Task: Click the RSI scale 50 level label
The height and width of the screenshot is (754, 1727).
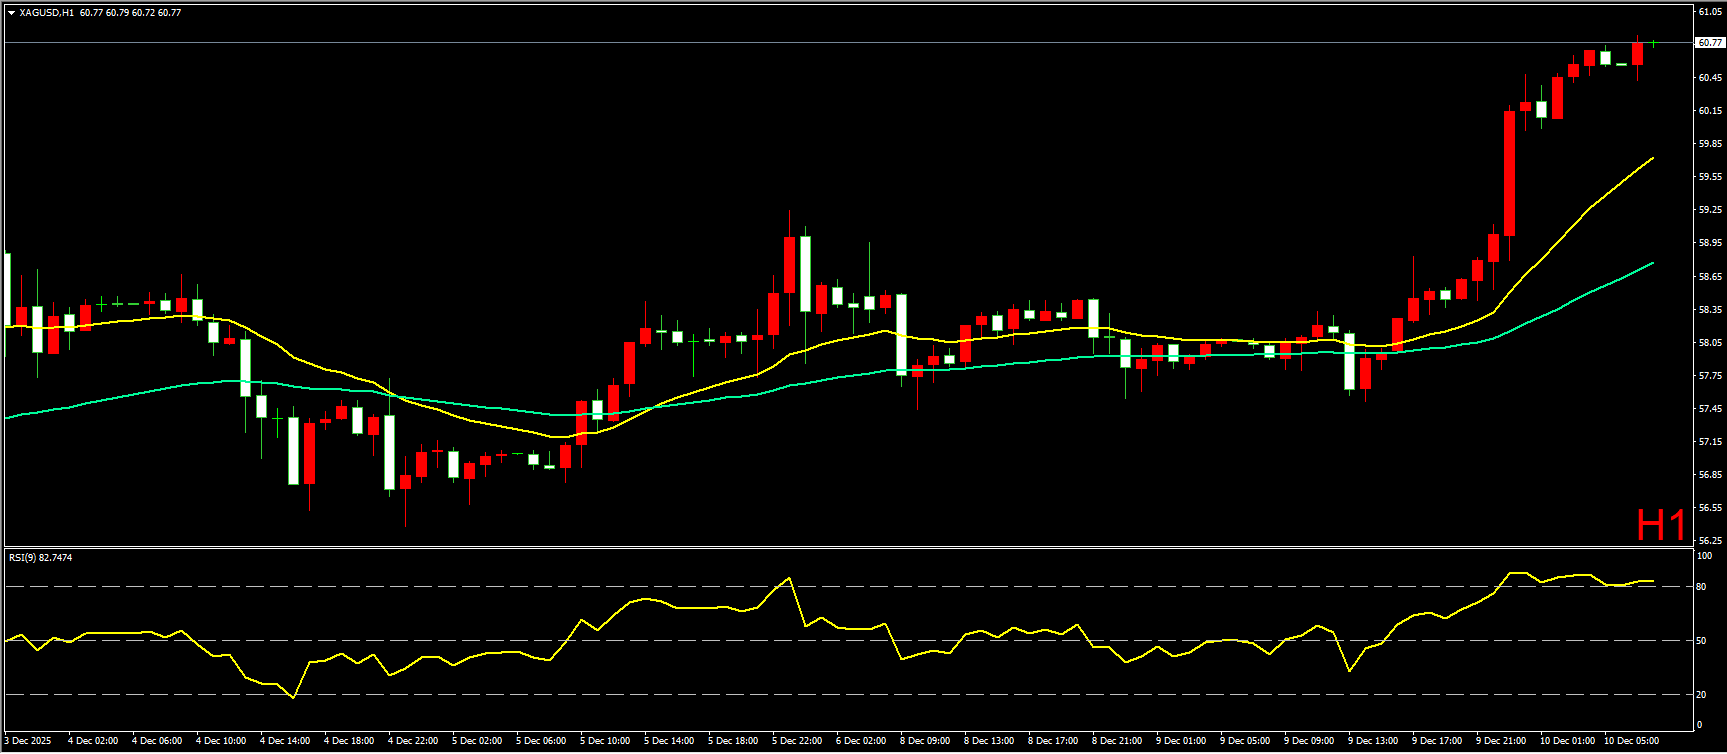Action: [1701, 641]
